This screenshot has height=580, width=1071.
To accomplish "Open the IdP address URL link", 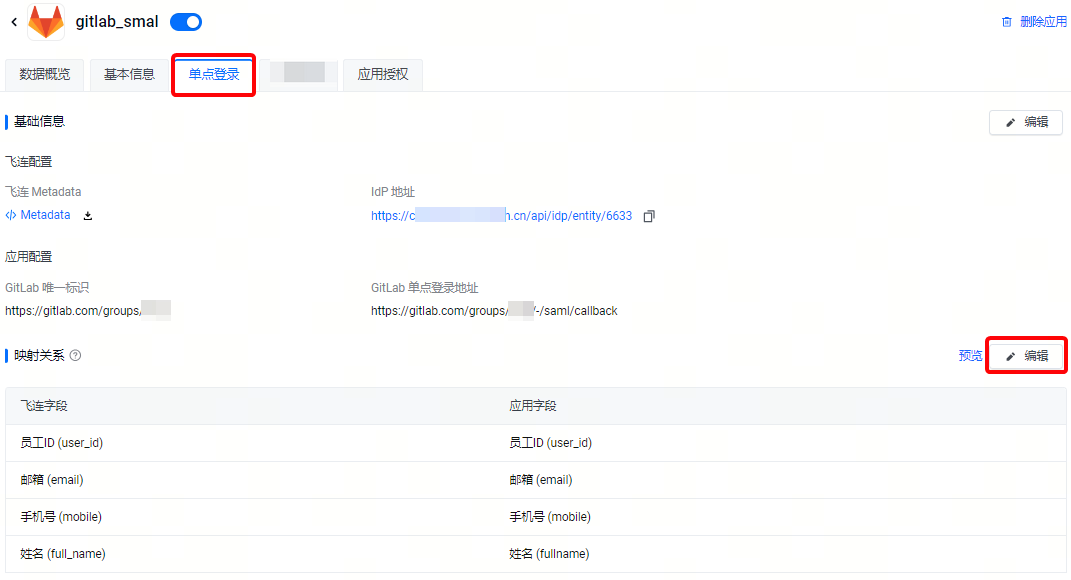I will [501, 216].
